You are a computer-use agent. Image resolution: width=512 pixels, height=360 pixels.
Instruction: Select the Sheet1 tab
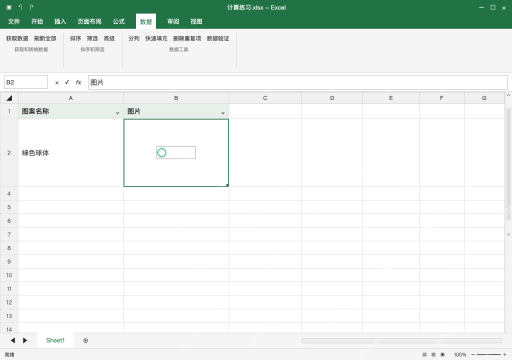pos(55,340)
